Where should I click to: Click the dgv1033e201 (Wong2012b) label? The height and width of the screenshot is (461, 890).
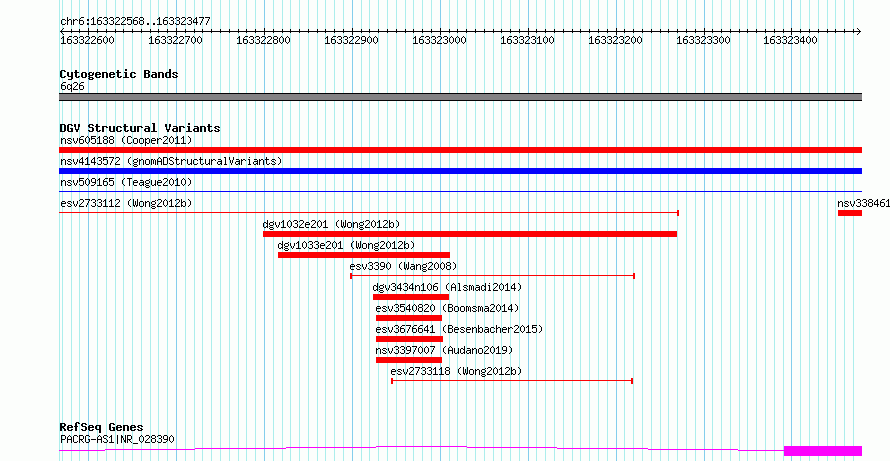click(x=346, y=245)
